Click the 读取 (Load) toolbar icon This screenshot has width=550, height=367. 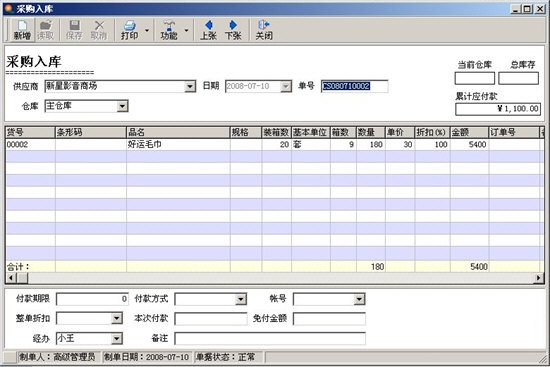point(46,30)
